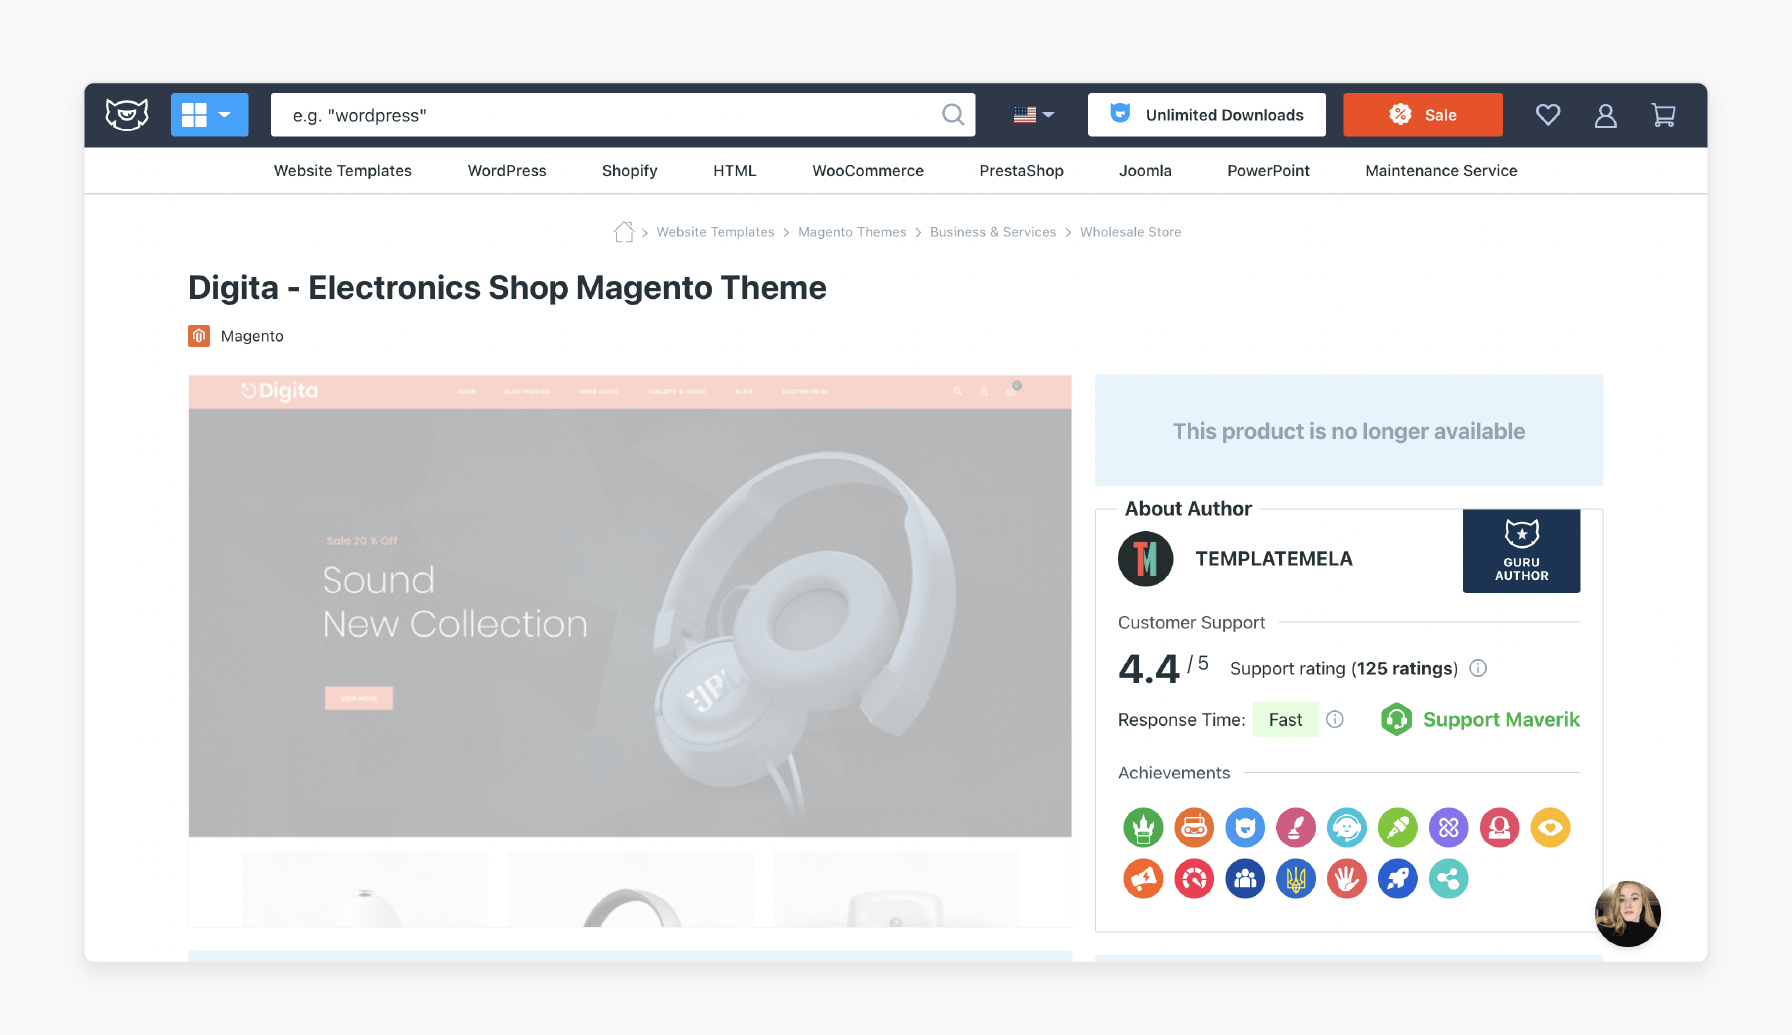Image resolution: width=1792 pixels, height=1035 pixels.
Task: Click the 4.4 support rating score
Action: pyautogui.click(x=1149, y=669)
